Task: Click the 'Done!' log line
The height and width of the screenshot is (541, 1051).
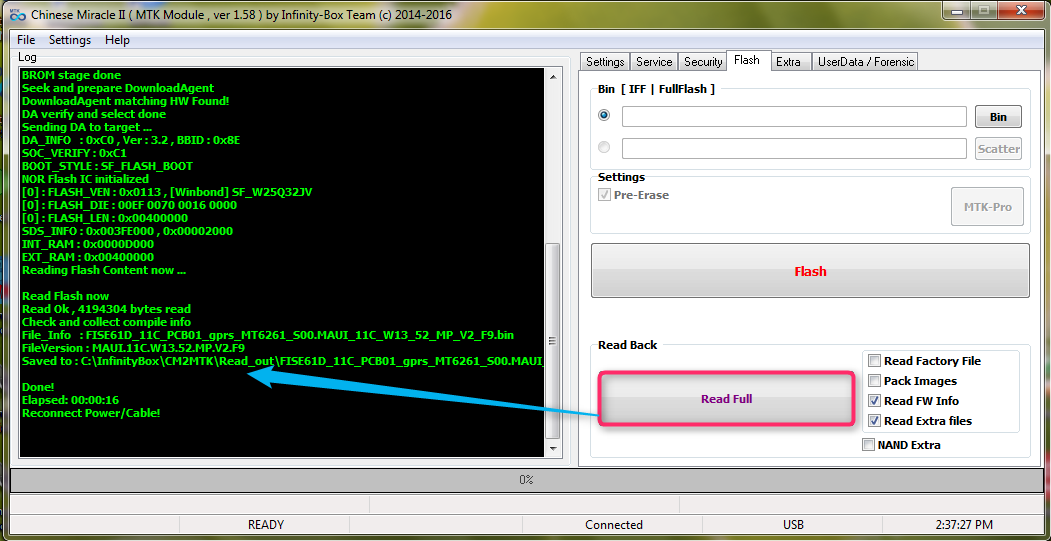Action: click(x=38, y=387)
